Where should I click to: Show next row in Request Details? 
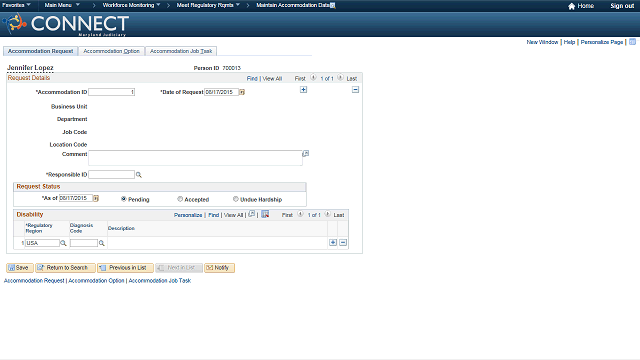pos(340,77)
